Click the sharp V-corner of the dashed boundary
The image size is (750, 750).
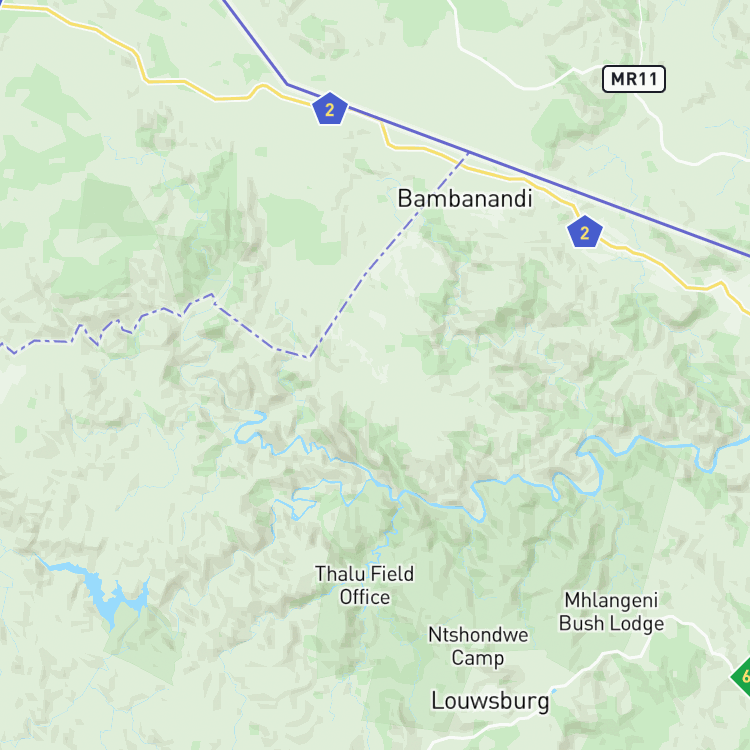tap(310, 356)
